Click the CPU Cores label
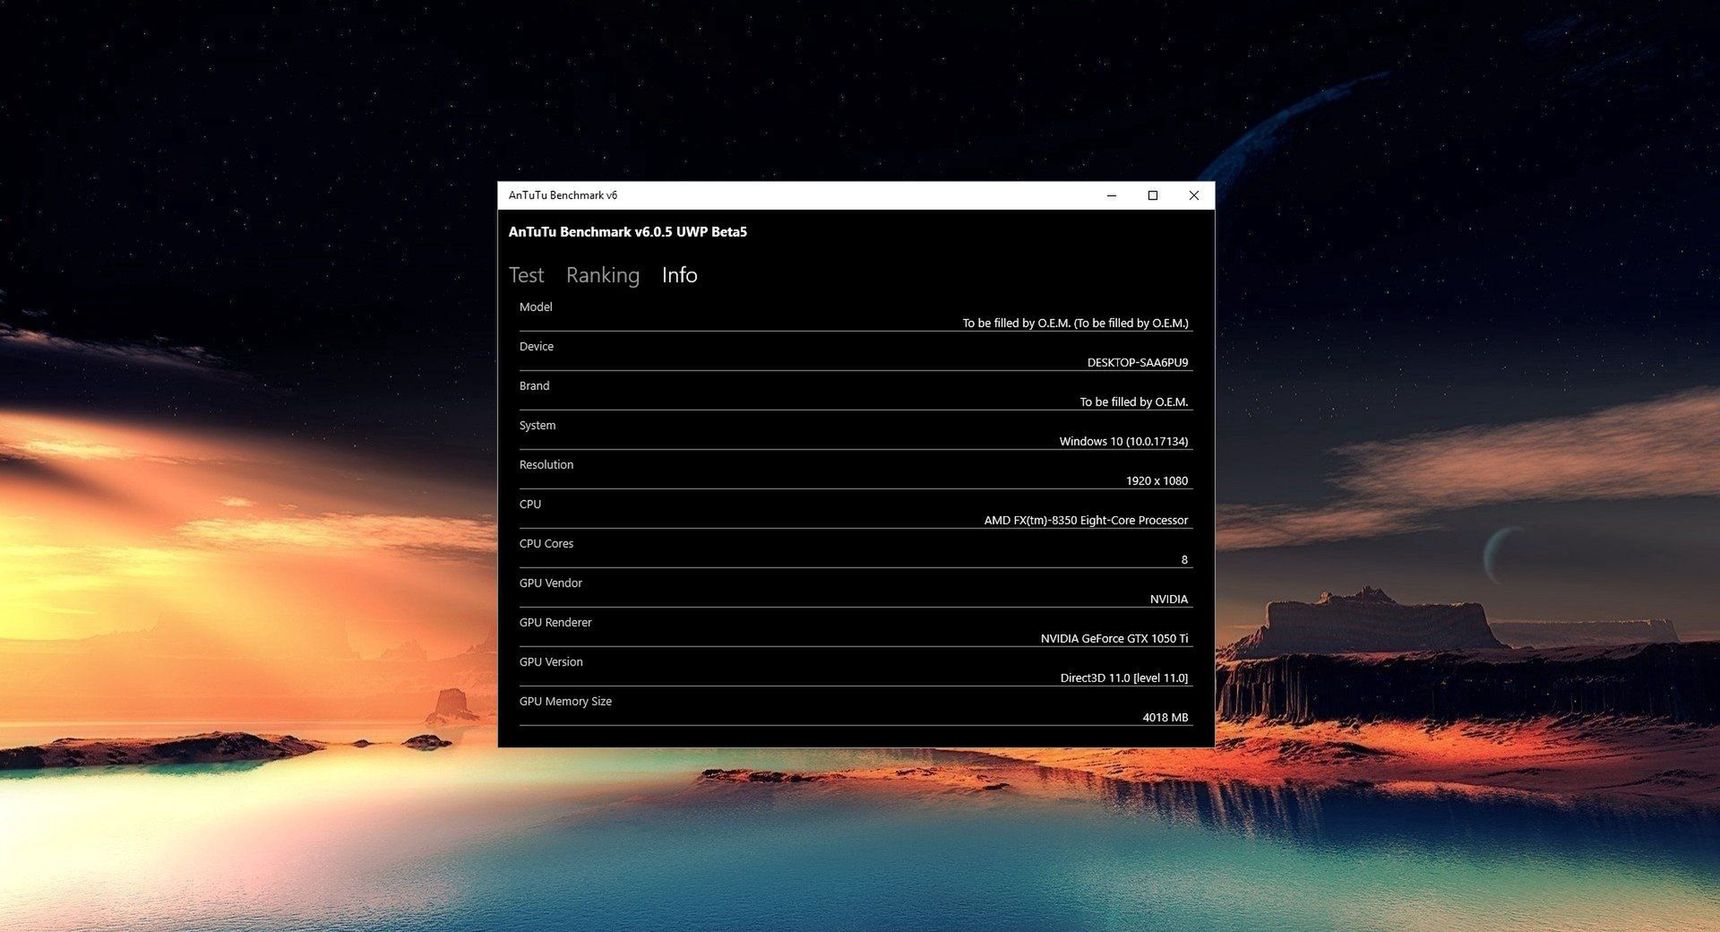 pyautogui.click(x=546, y=544)
